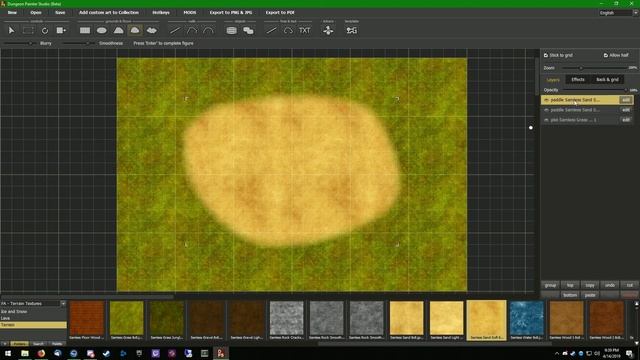Image resolution: width=640 pixels, height=360 pixels.
Task: Toggle Stick to grid checkbox
Action: 546,55
